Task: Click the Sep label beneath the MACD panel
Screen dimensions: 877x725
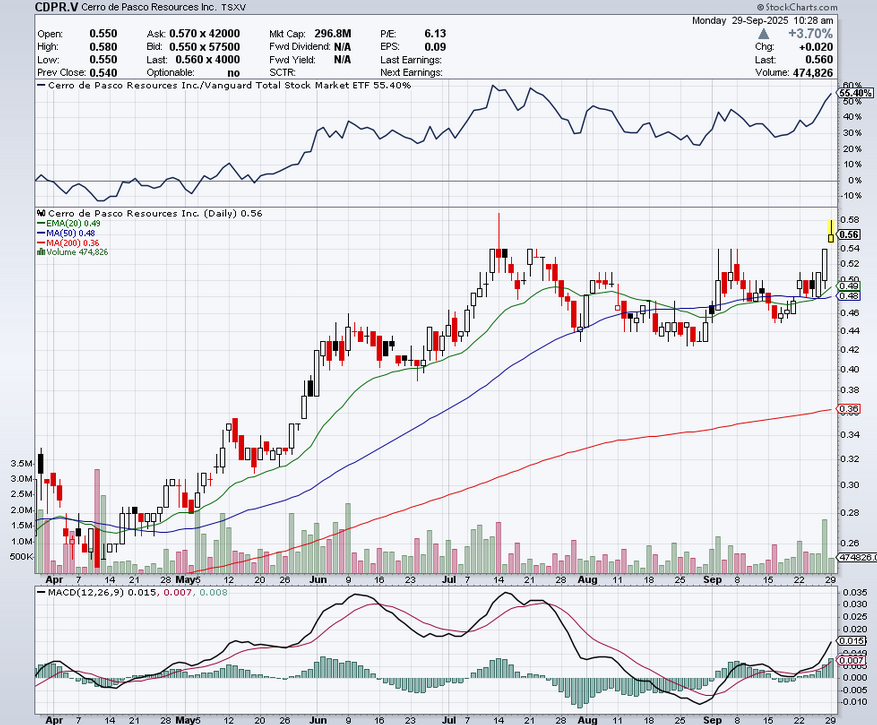Action: click(712, 719)
